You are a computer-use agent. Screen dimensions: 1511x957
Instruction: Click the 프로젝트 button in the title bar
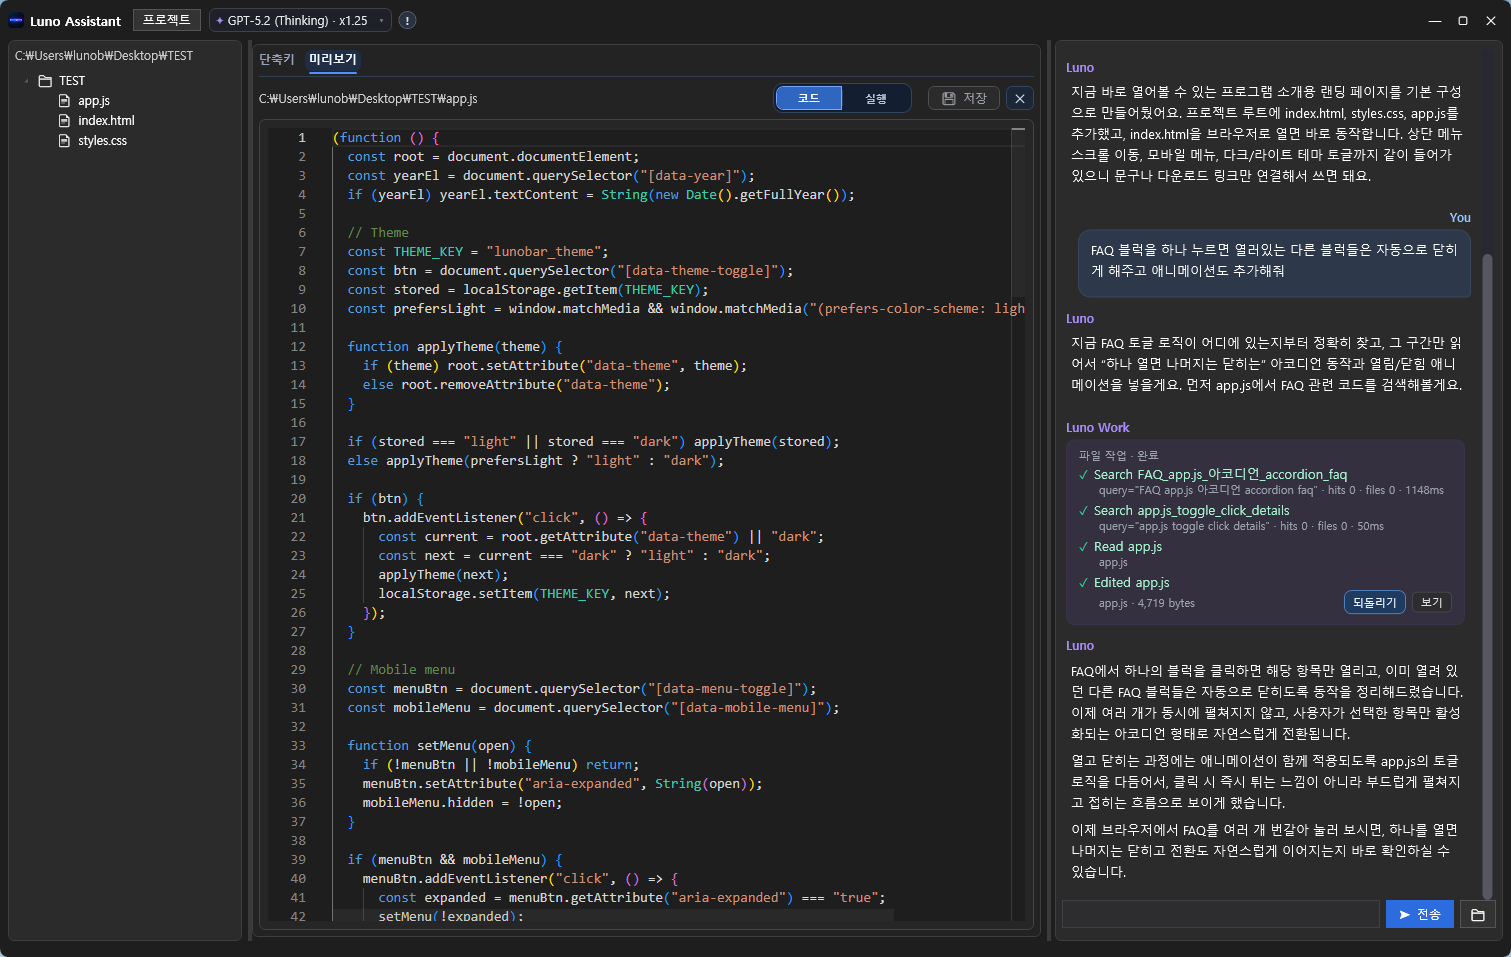click(166, 20)
